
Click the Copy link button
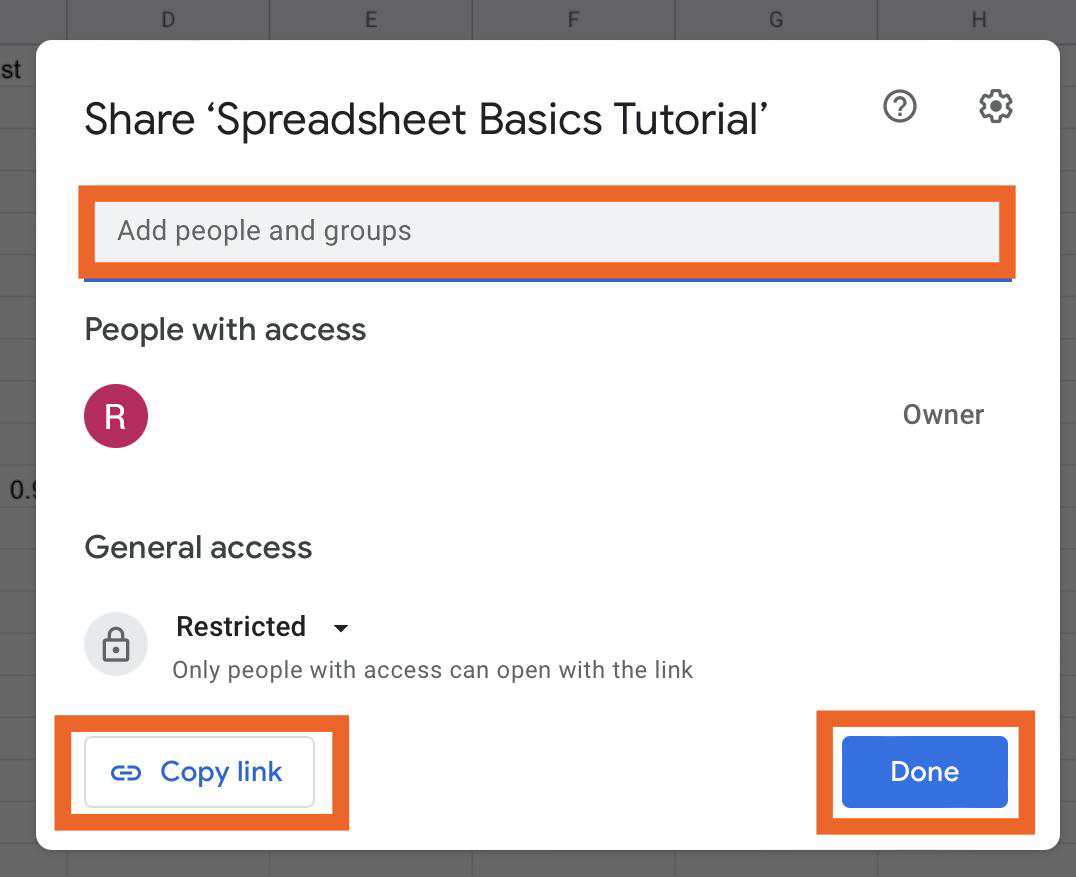(199, 772)
